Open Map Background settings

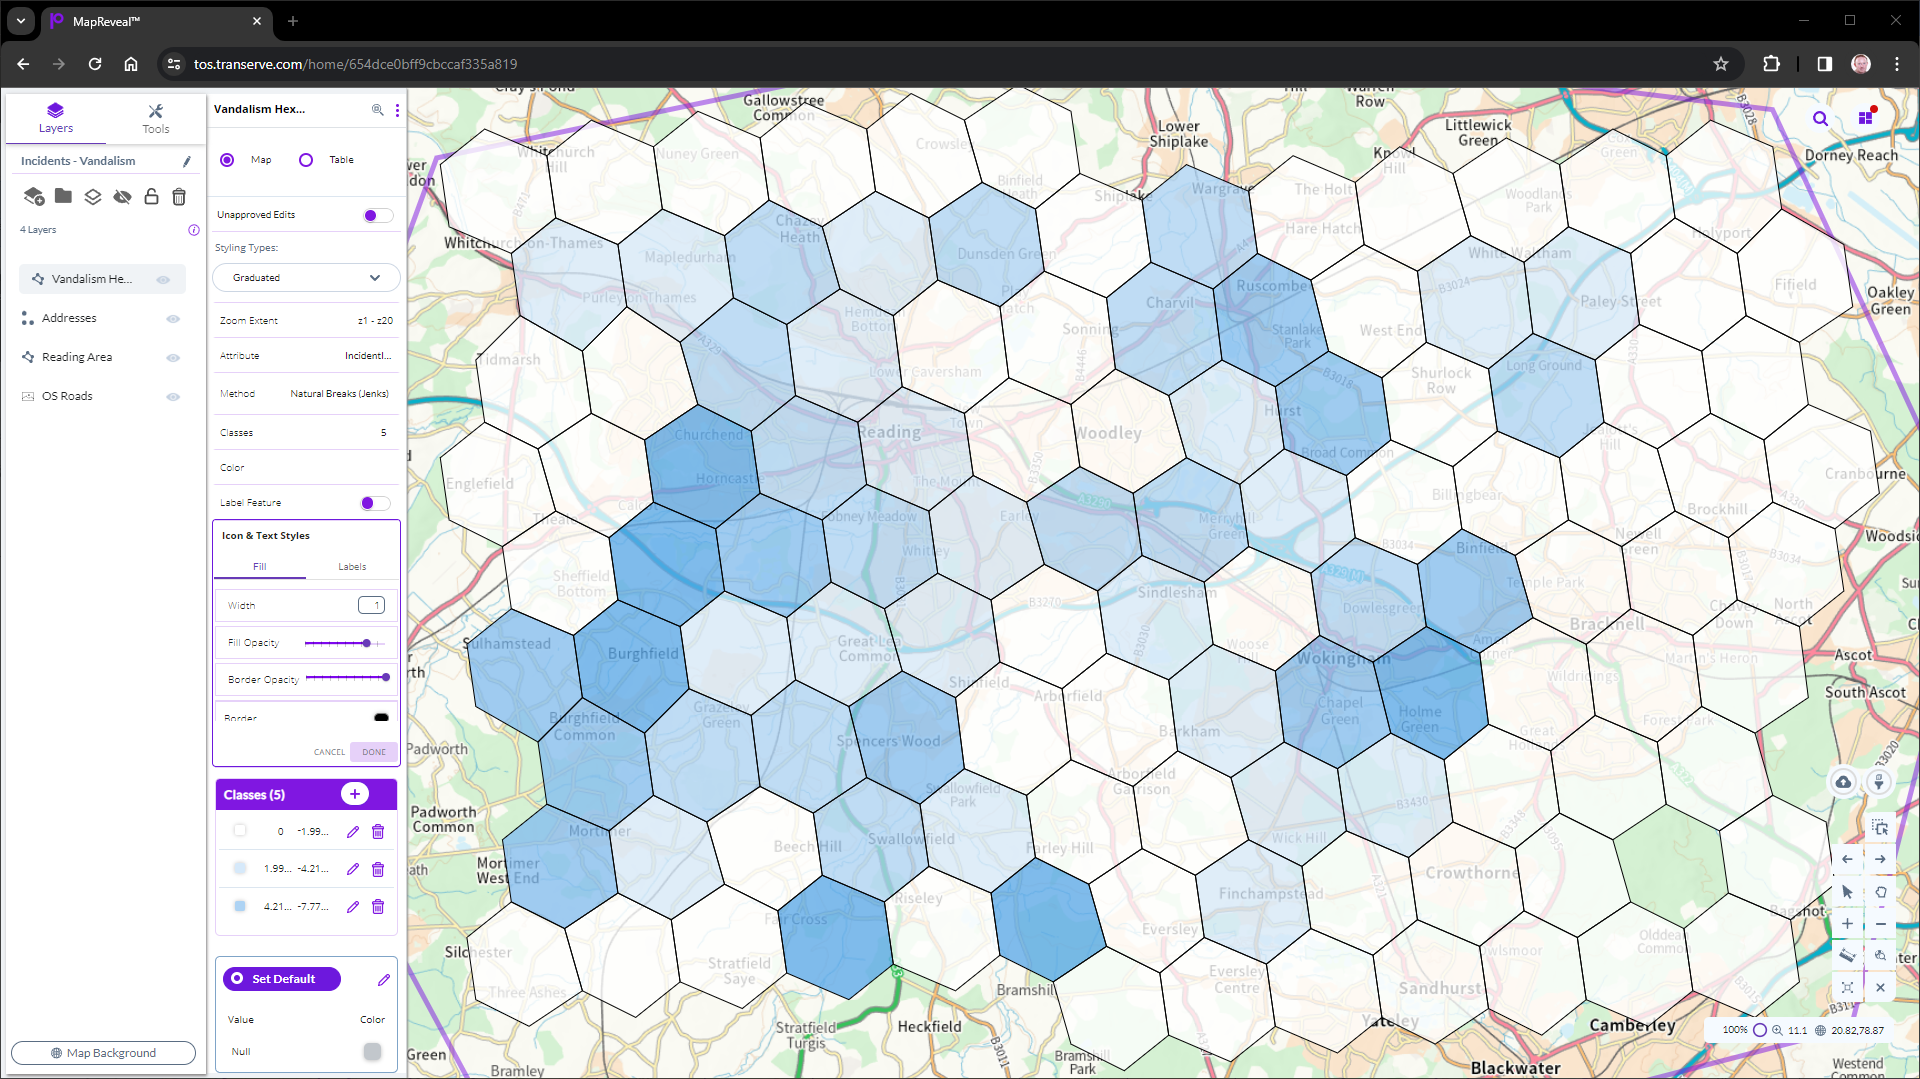(x=103, y=1052)
